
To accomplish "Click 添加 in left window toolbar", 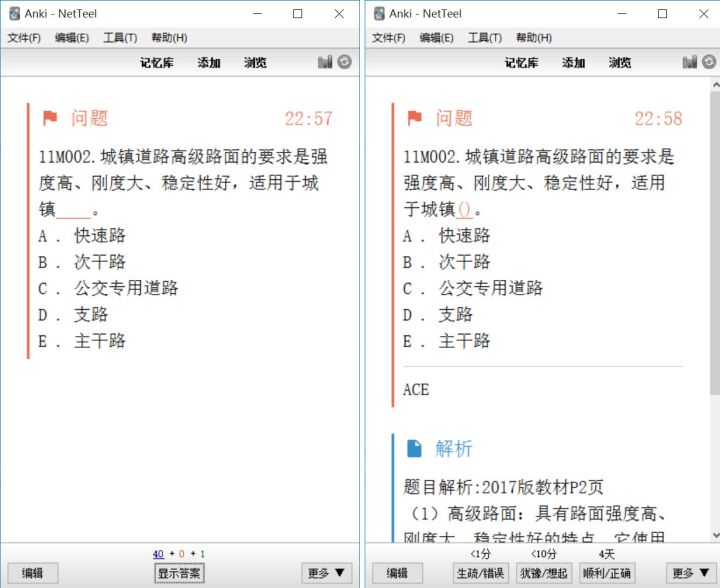I will point(209,62).
